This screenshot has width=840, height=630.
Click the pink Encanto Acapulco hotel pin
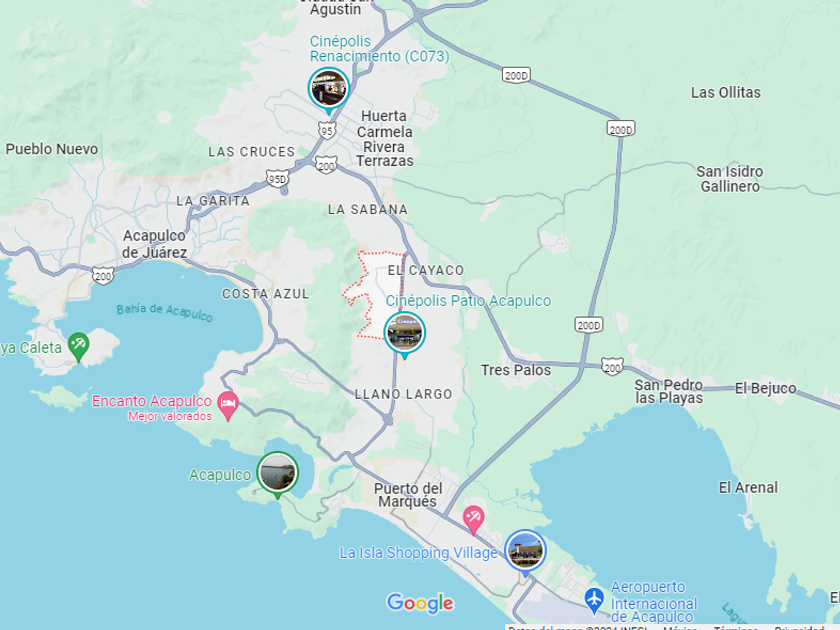[x=228, y=406]
